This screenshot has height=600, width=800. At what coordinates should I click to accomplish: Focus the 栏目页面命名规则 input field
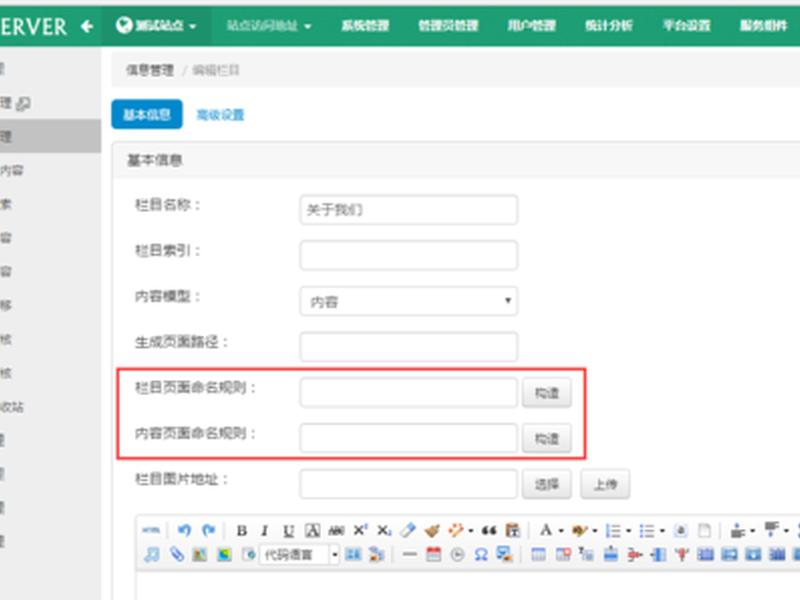click(409, 393)
